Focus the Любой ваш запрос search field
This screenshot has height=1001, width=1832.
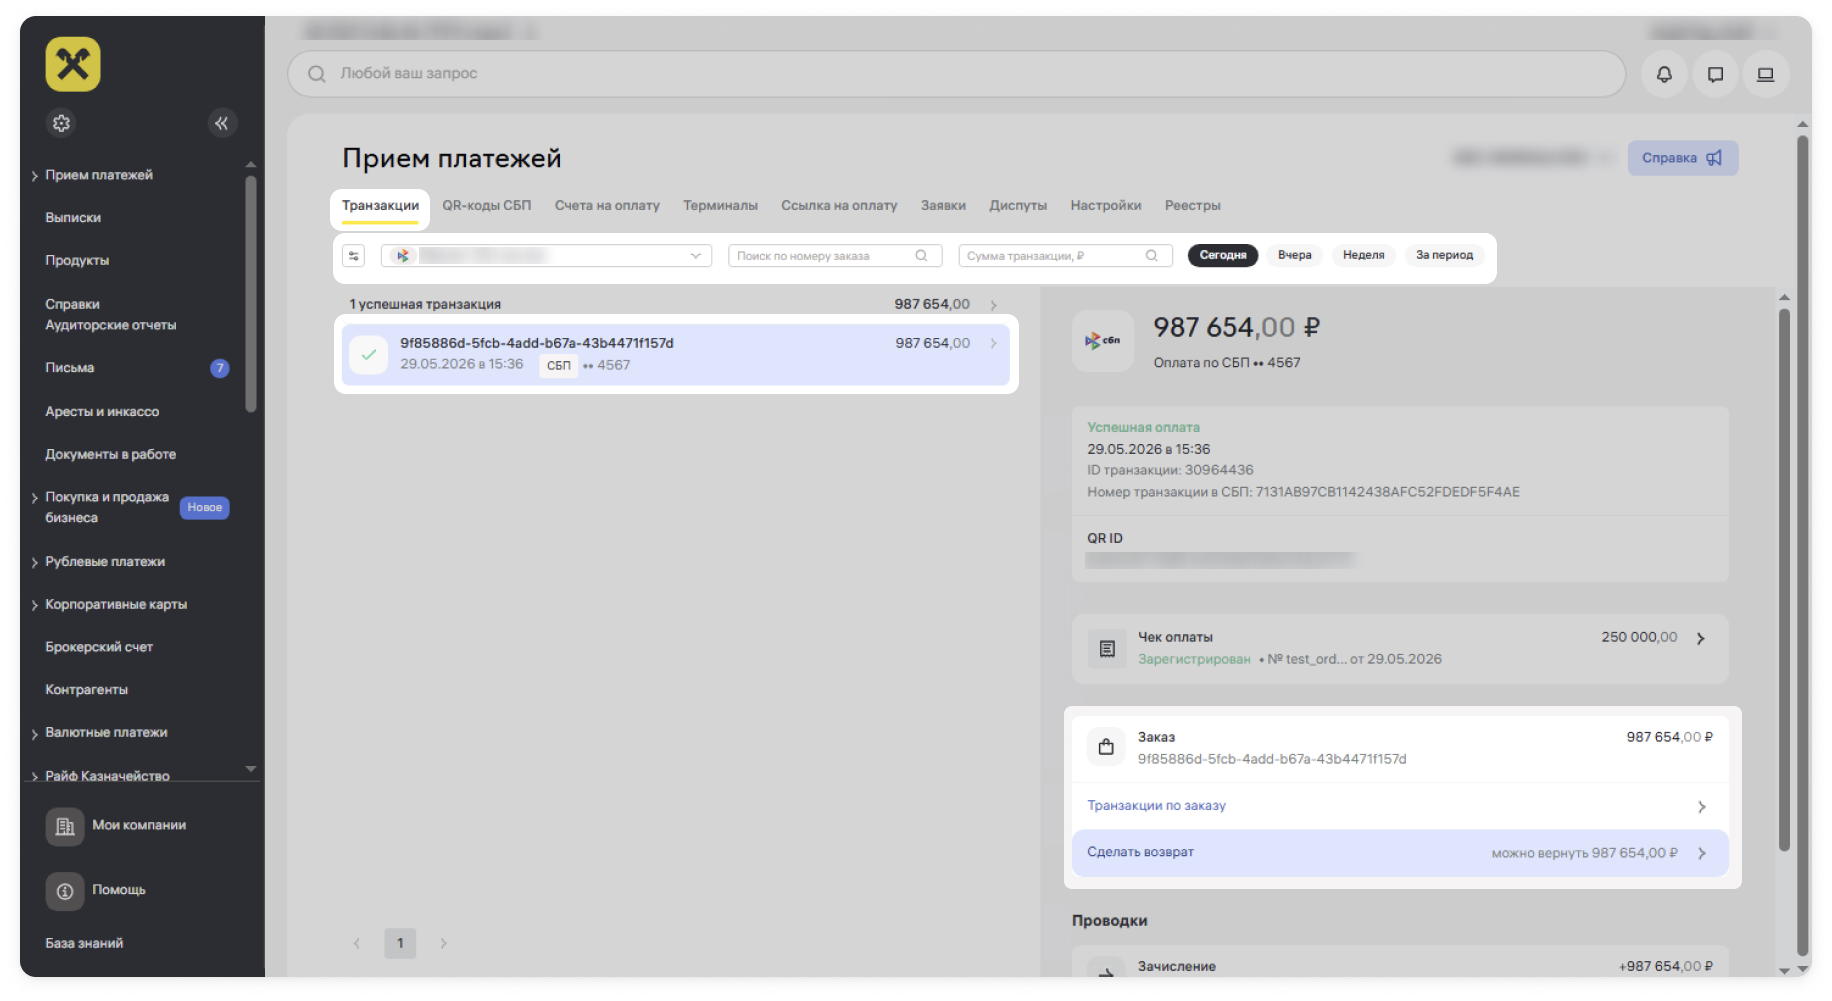coord(956,74)
